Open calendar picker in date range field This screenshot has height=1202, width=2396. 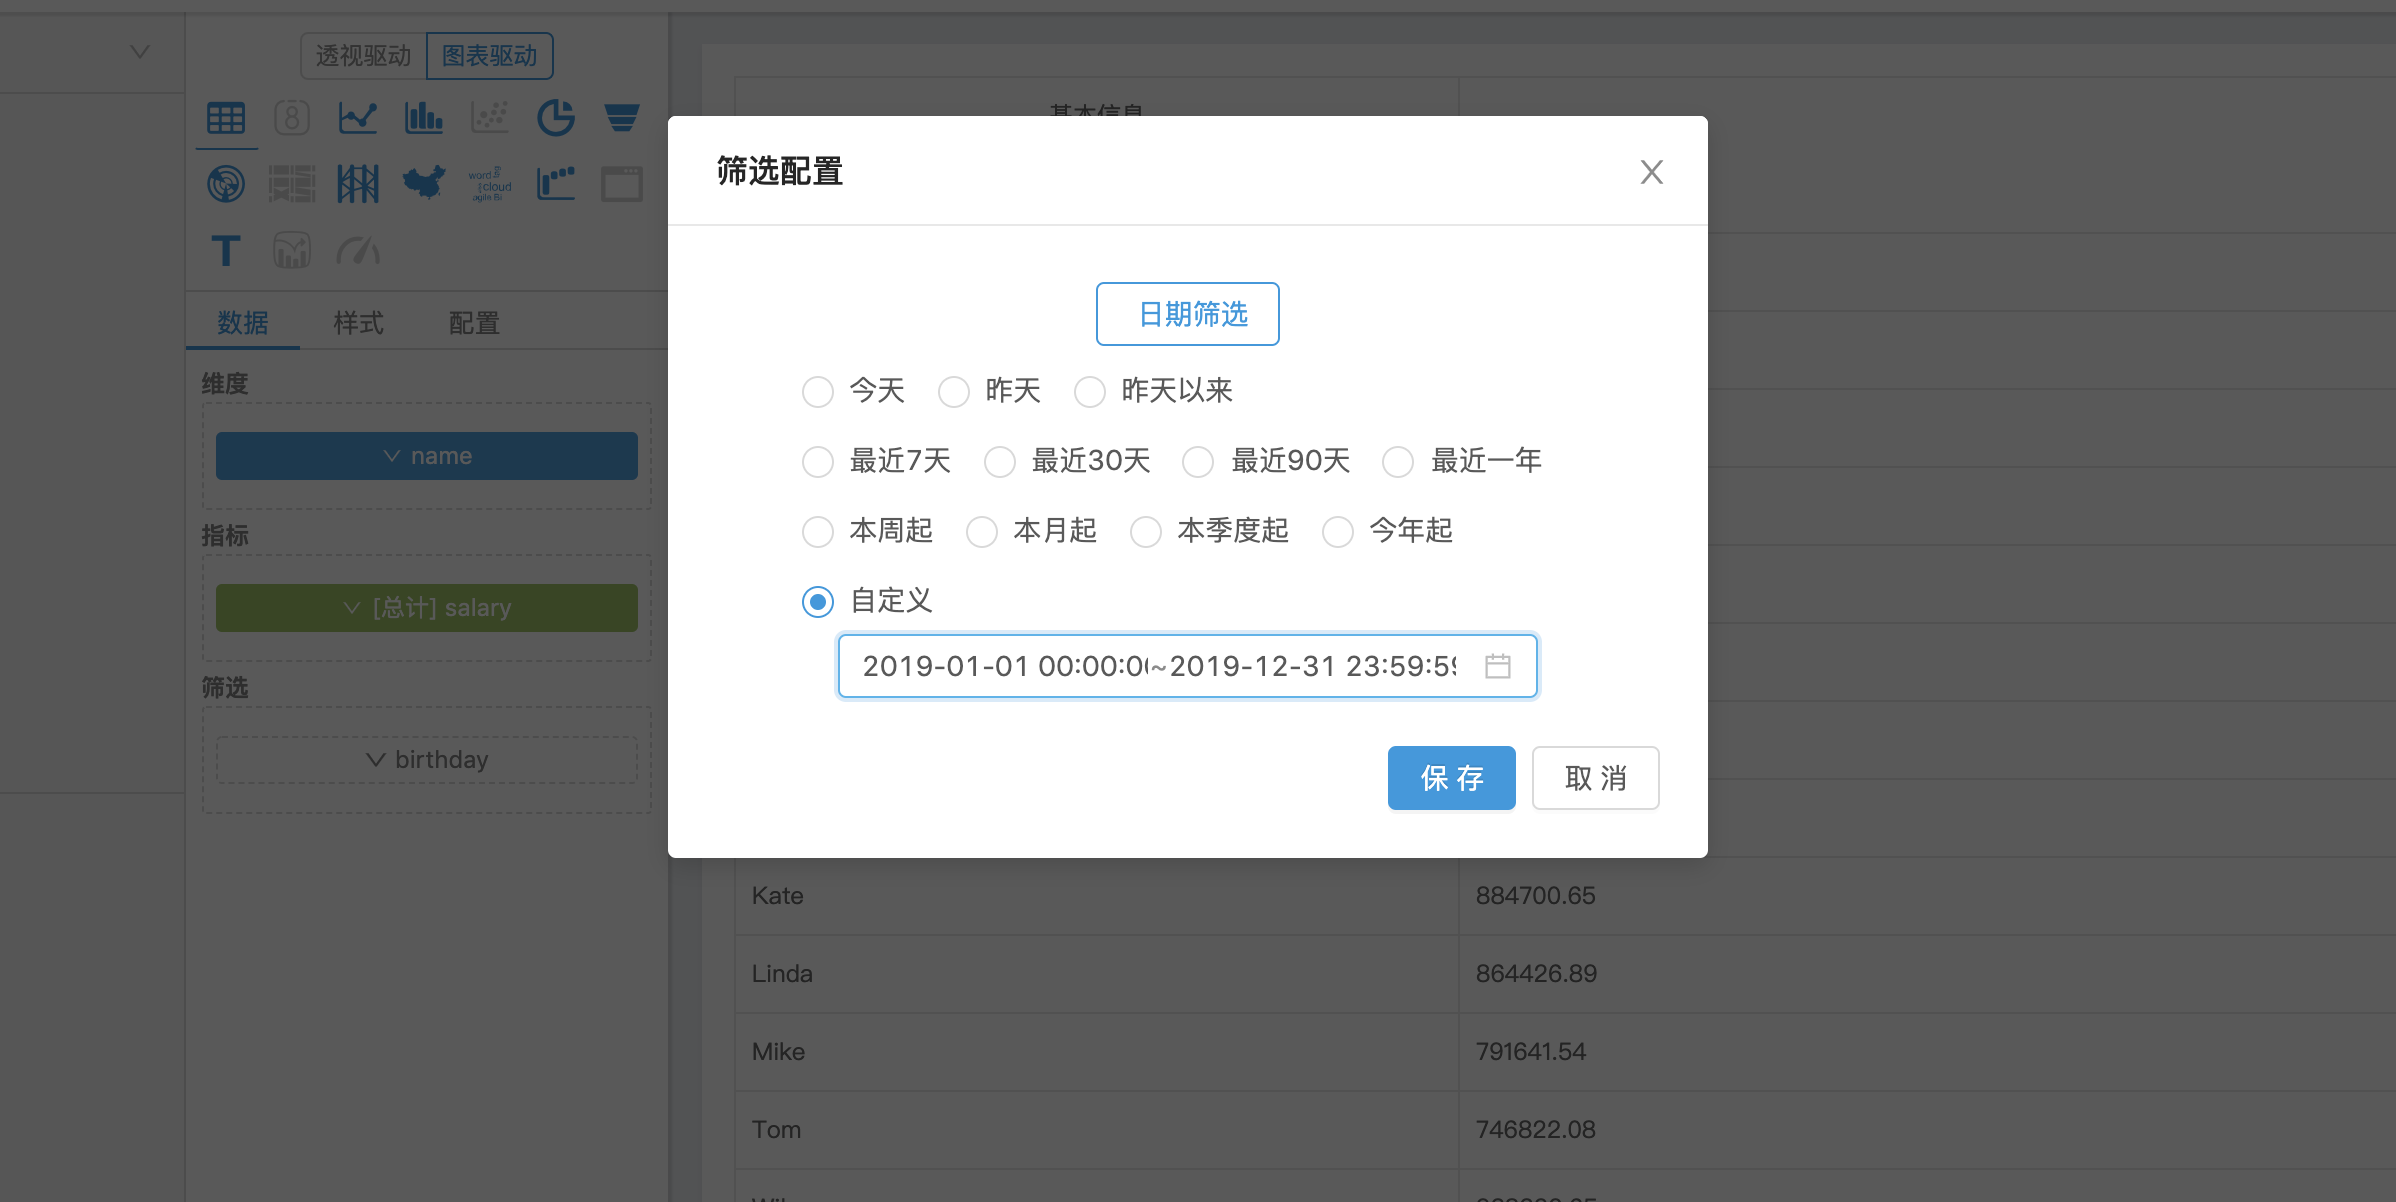tap(1497, 666)
